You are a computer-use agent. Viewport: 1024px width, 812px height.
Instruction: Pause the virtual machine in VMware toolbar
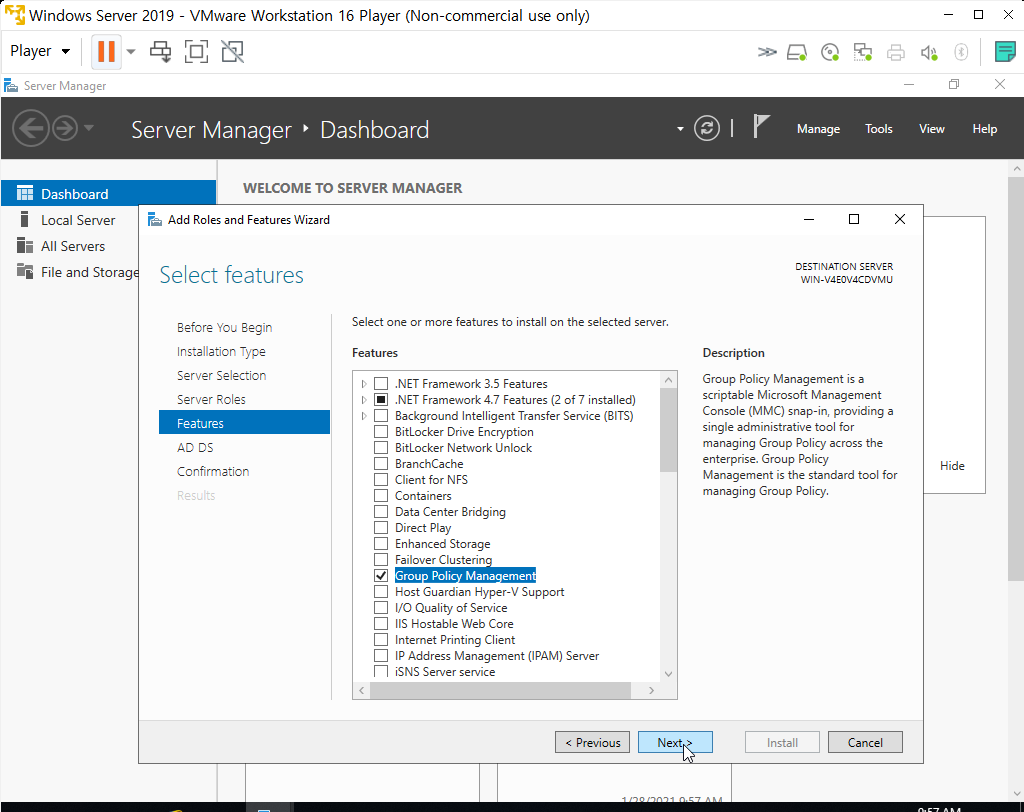tap(106, 51)
